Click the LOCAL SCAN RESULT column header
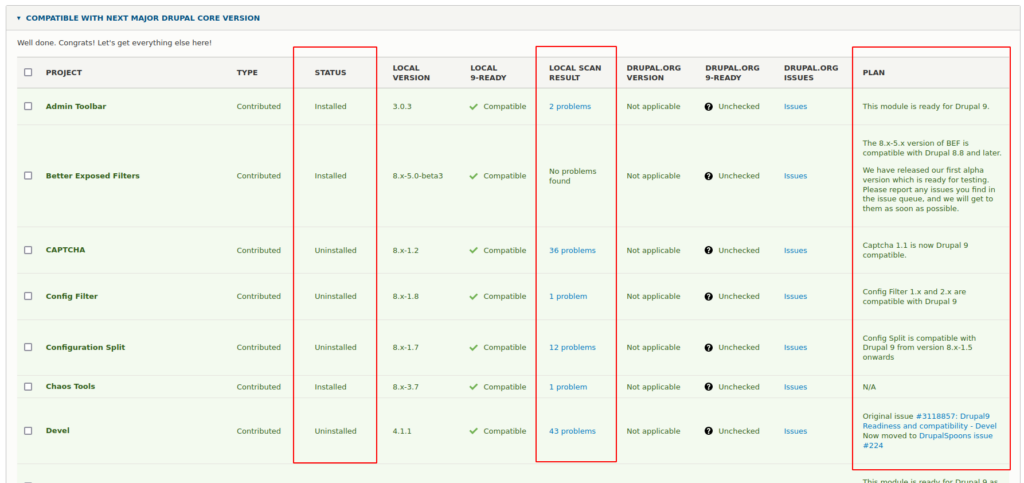 click(575, 72)
